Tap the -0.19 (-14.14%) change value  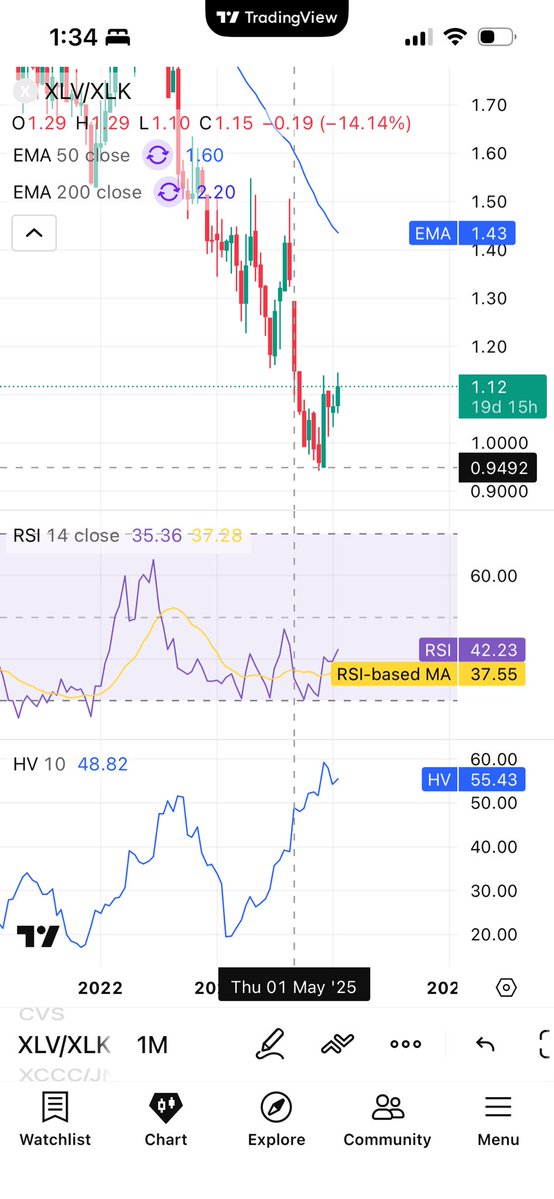[337, 123]
